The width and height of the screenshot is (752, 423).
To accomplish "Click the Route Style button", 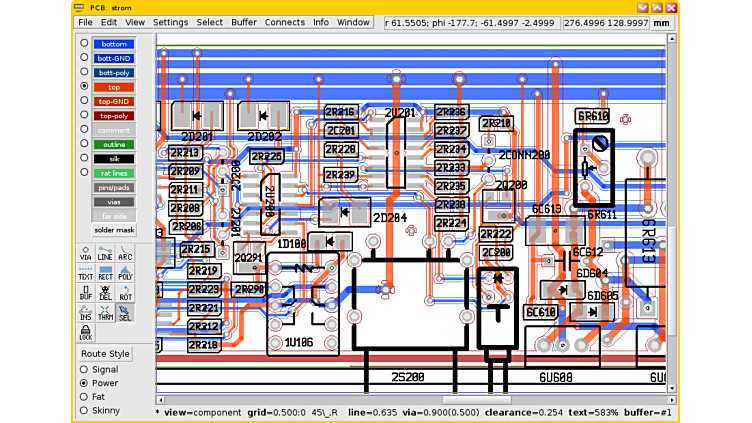I will point(106,354).
